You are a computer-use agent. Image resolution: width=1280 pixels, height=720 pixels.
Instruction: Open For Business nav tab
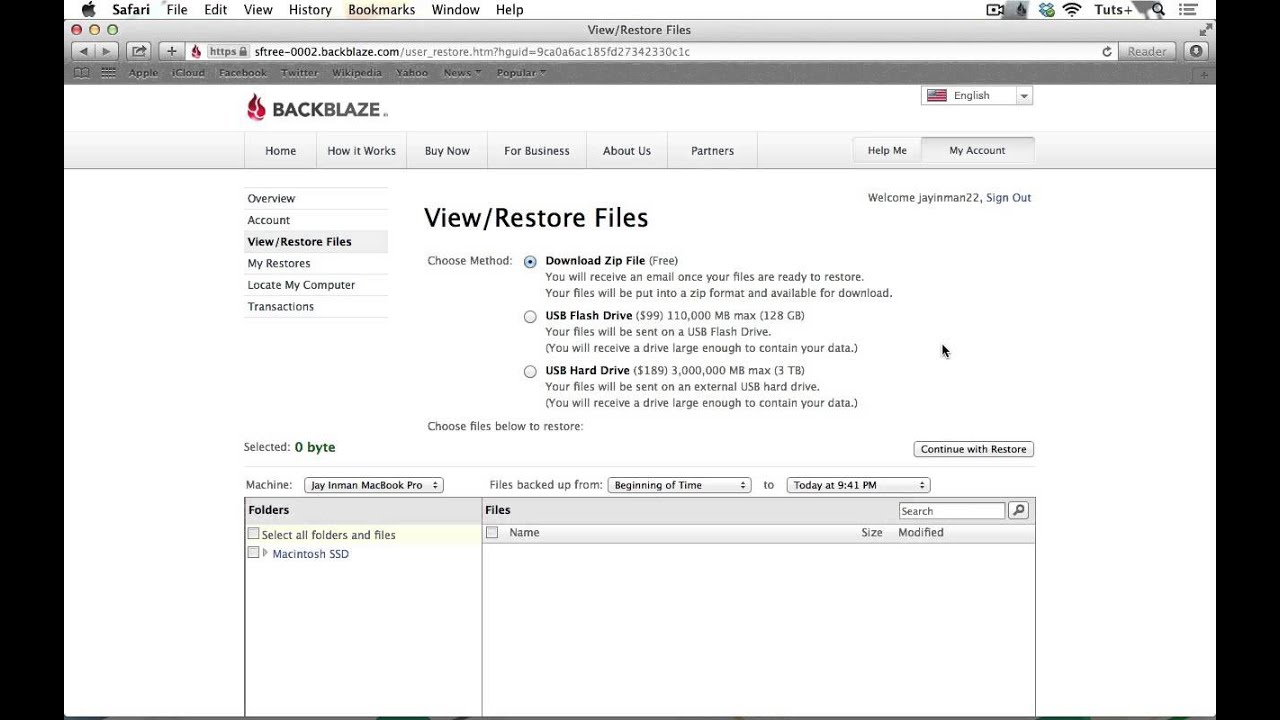tap(537, 151)
